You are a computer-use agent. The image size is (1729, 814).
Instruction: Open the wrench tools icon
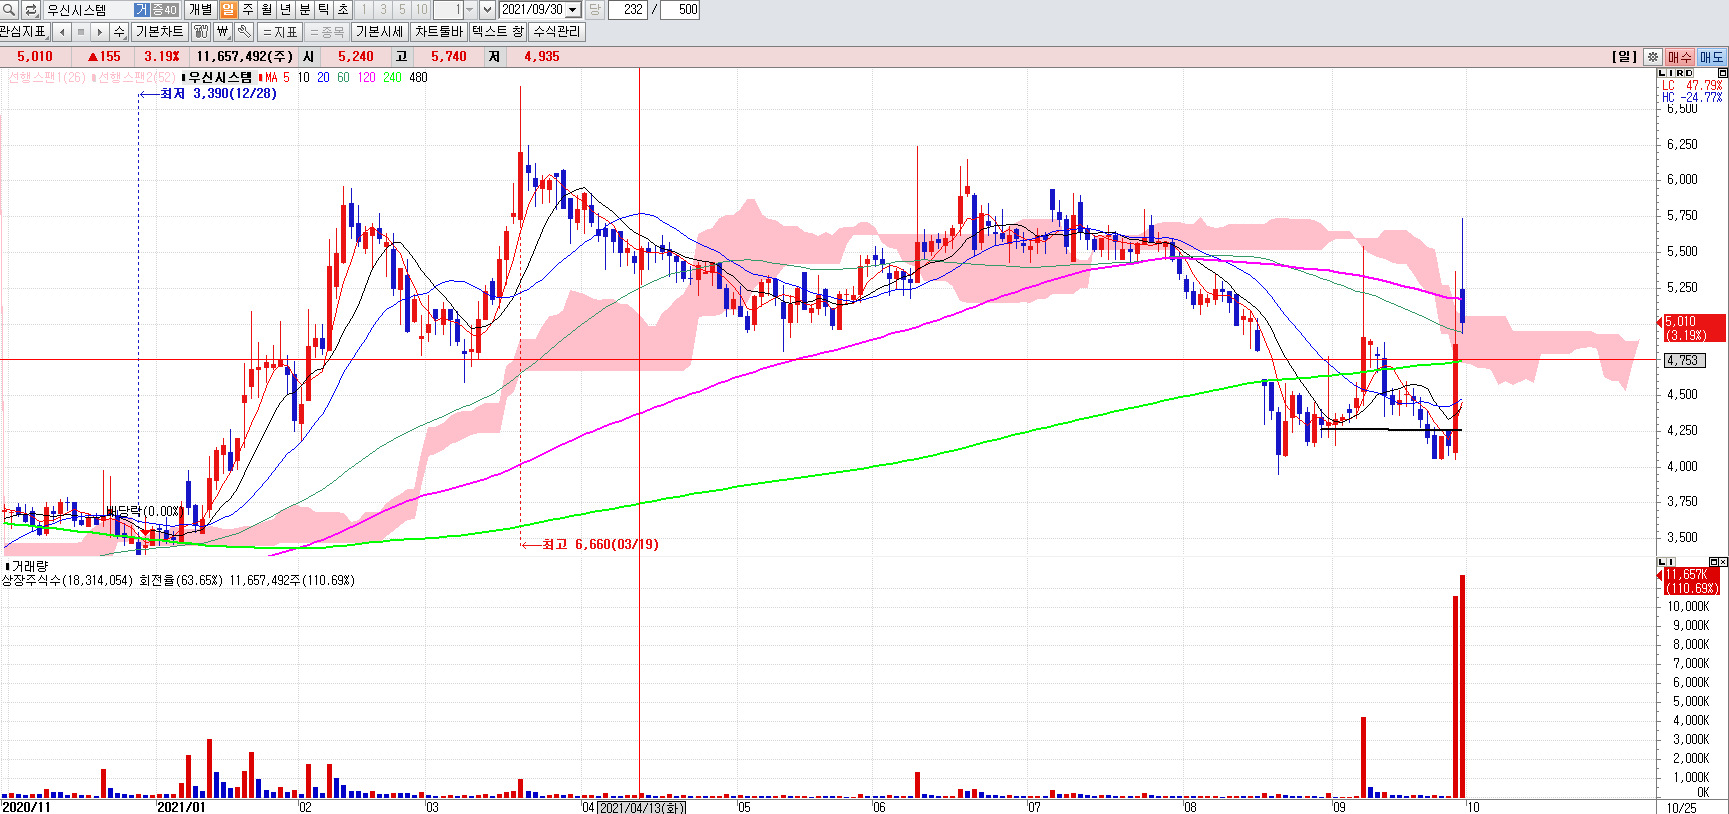[244, 32]
